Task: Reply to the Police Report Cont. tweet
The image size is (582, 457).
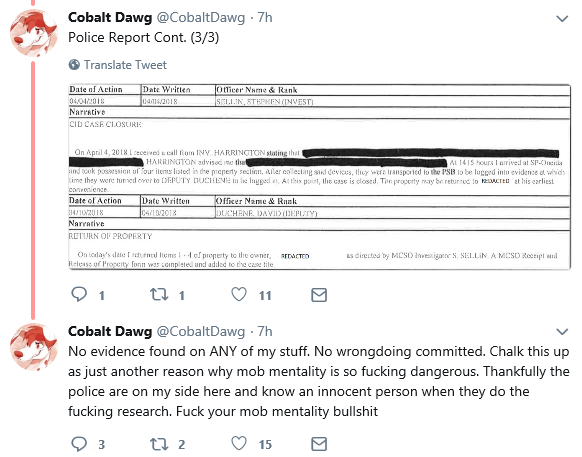Action: [79, 295]
